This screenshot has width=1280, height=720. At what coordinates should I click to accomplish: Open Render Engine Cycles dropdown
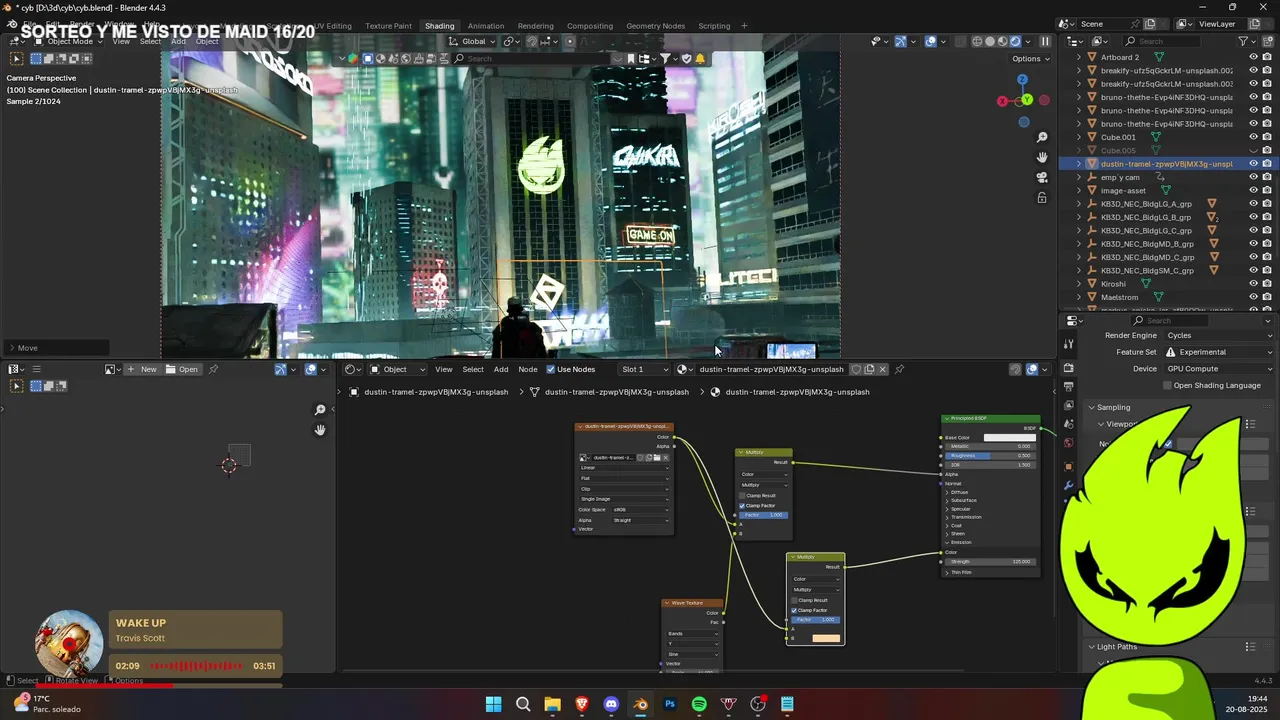pyautogui.click(x=1219, y=336)
